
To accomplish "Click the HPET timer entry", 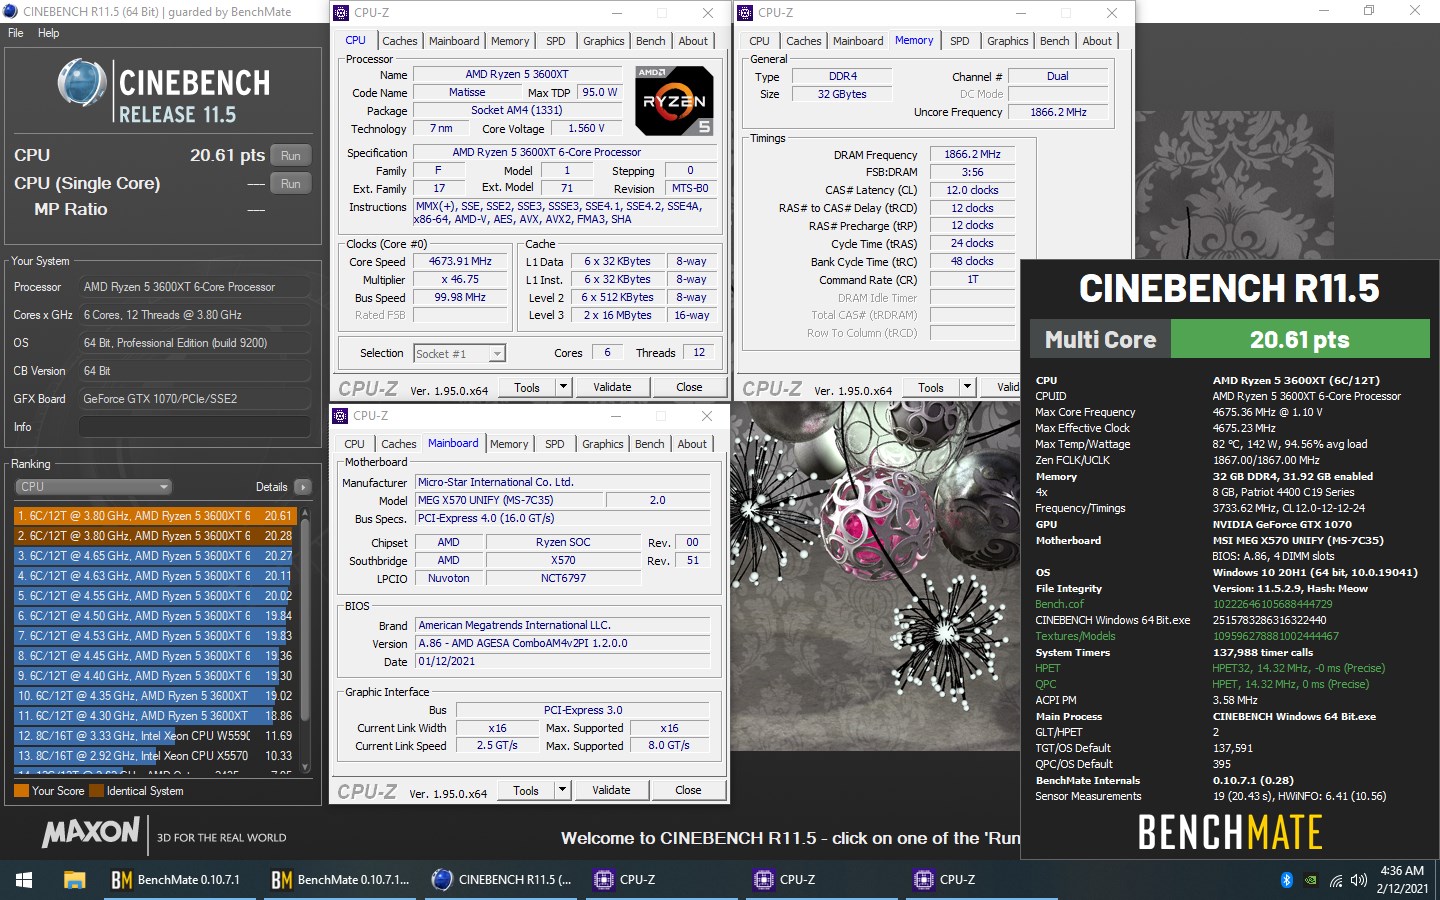I will 1047,668.
